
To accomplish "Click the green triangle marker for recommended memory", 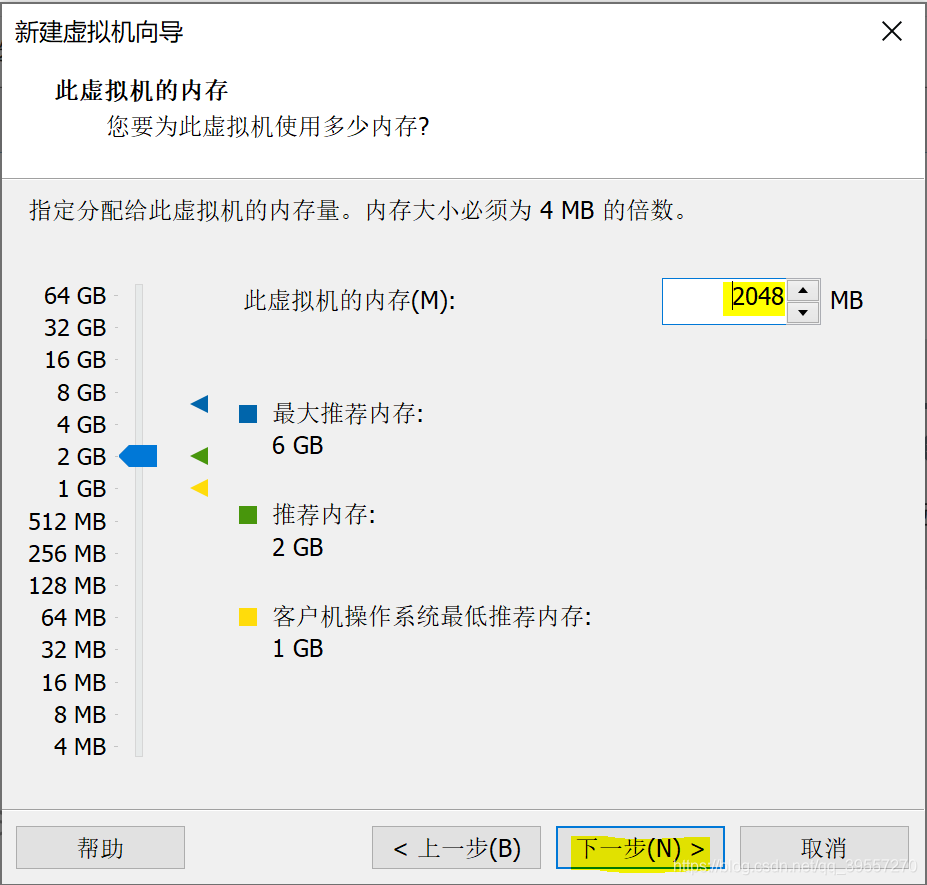I will pyautogui.click(x=199, y=456).
